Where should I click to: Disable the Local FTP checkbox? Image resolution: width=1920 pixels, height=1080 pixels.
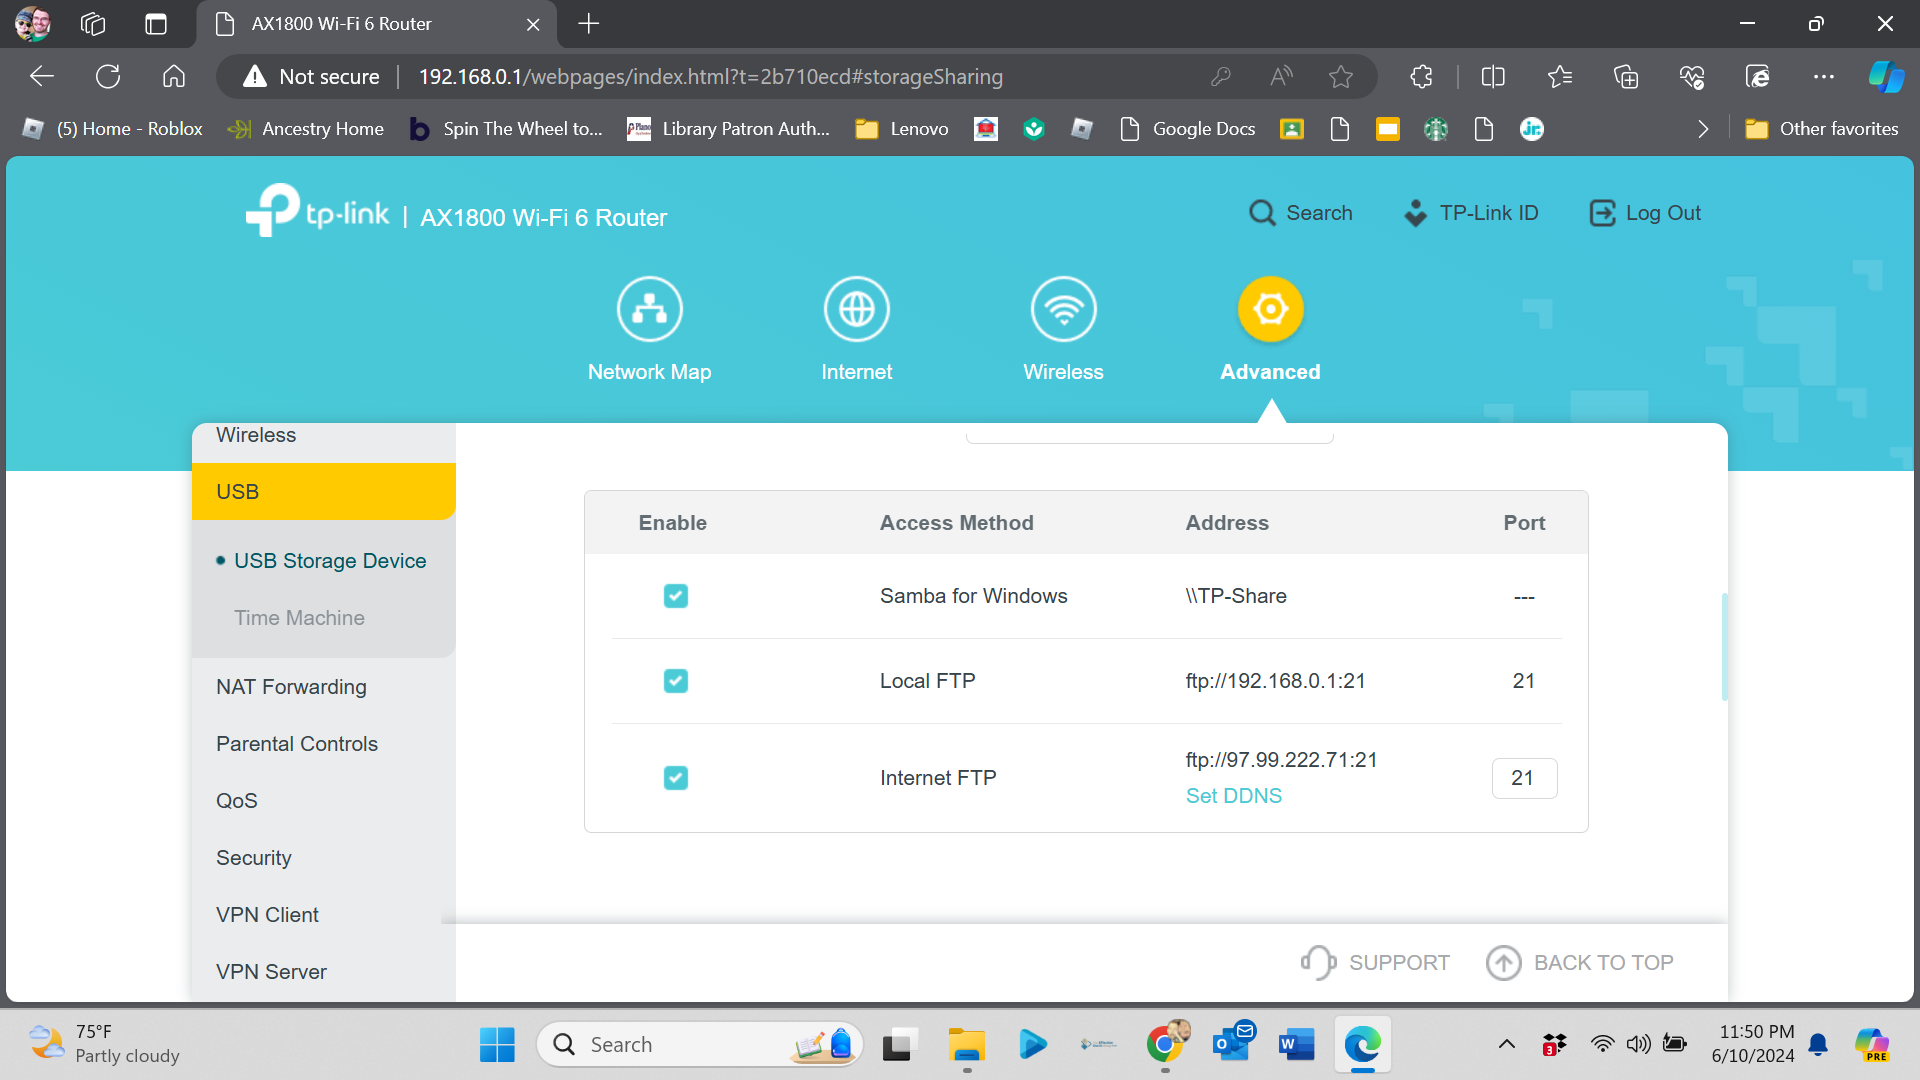tap(676, 681)
